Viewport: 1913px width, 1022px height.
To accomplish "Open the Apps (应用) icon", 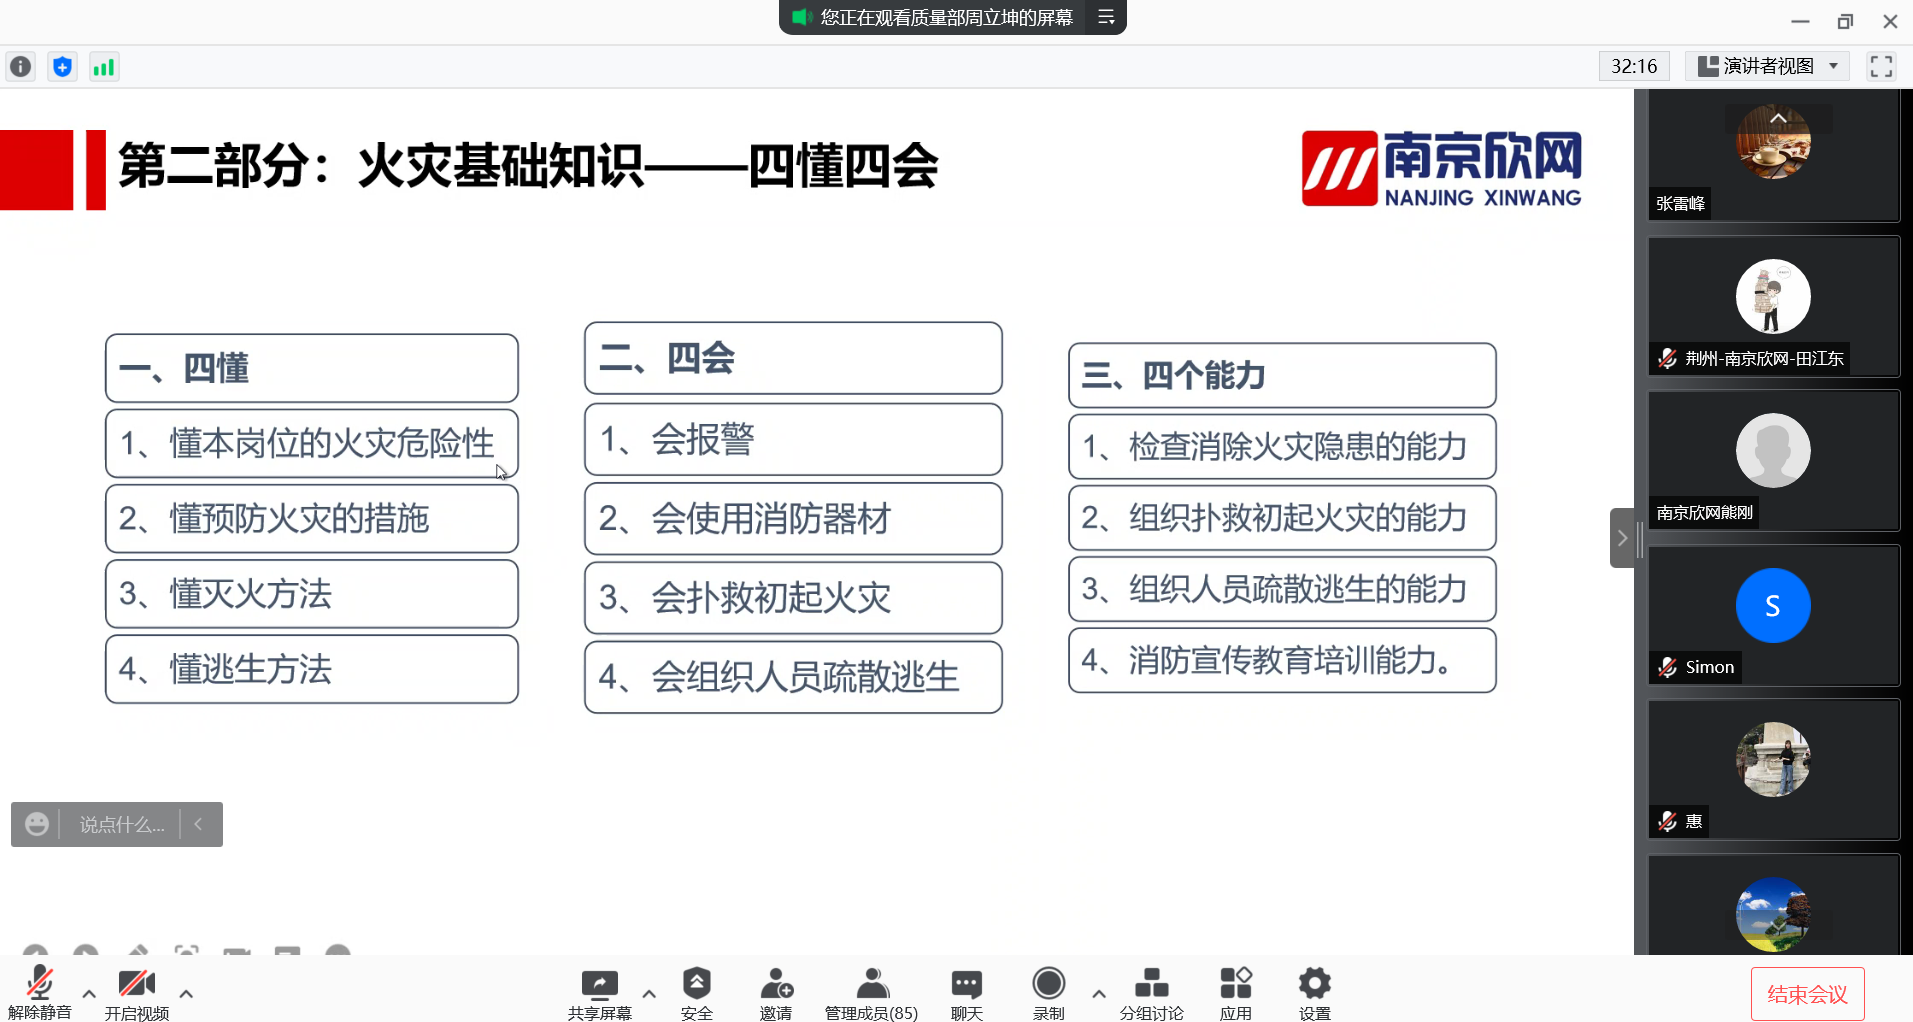I will 1235,992.
